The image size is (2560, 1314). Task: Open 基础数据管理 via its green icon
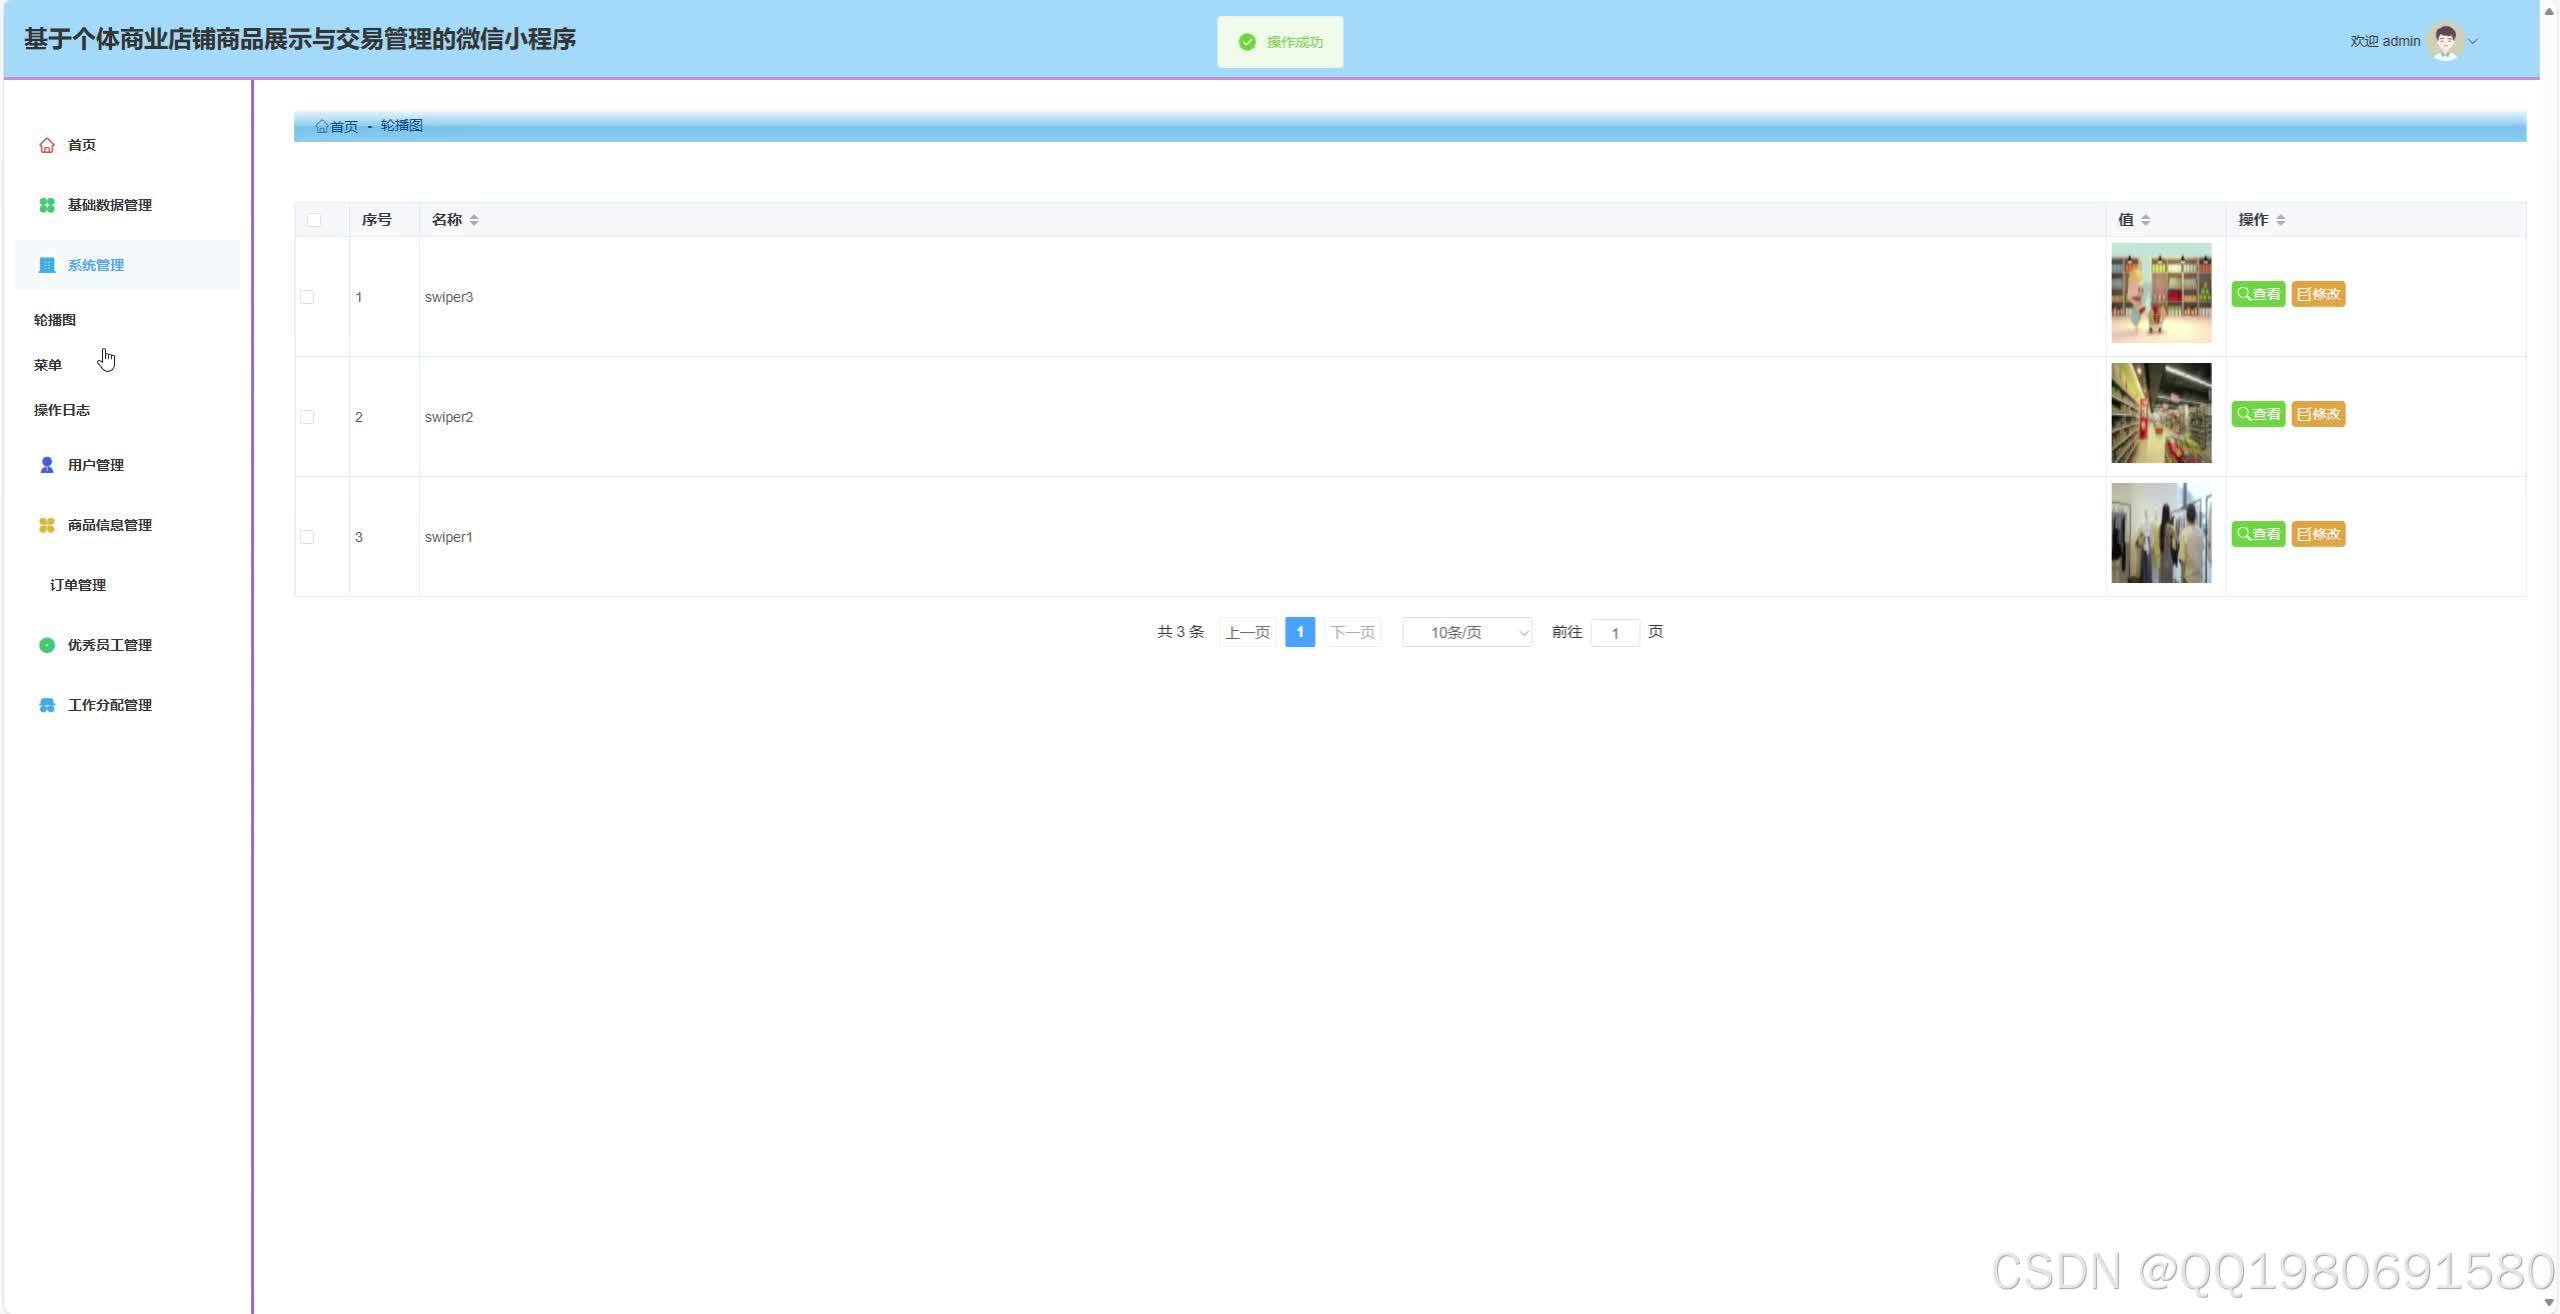click(x=46, y=205)
